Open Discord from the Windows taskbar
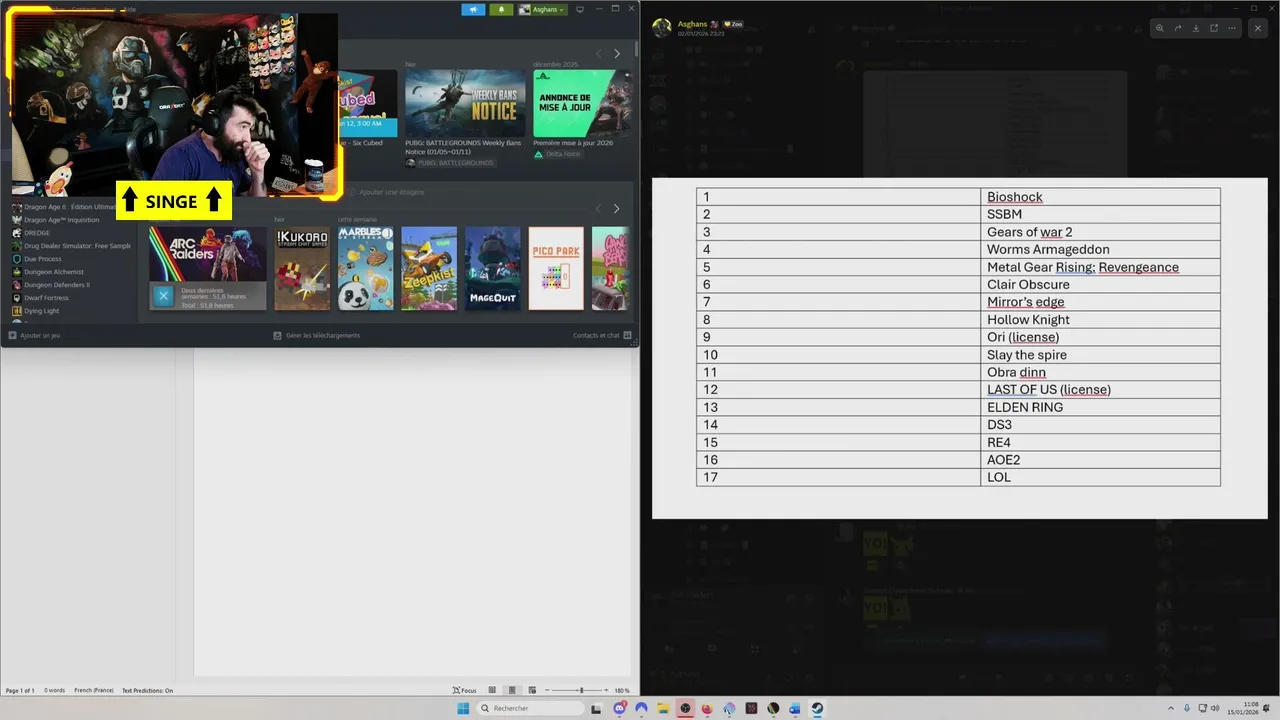 pyautogui.click(x=620, y=708)
